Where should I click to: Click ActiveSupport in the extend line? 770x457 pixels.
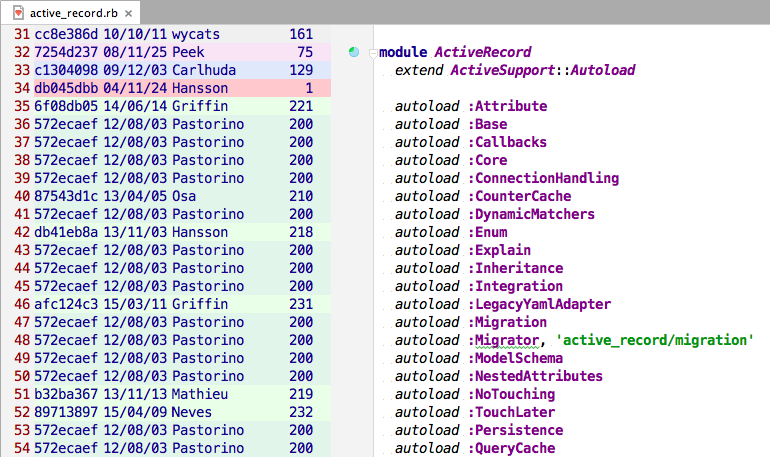[503, 70]
